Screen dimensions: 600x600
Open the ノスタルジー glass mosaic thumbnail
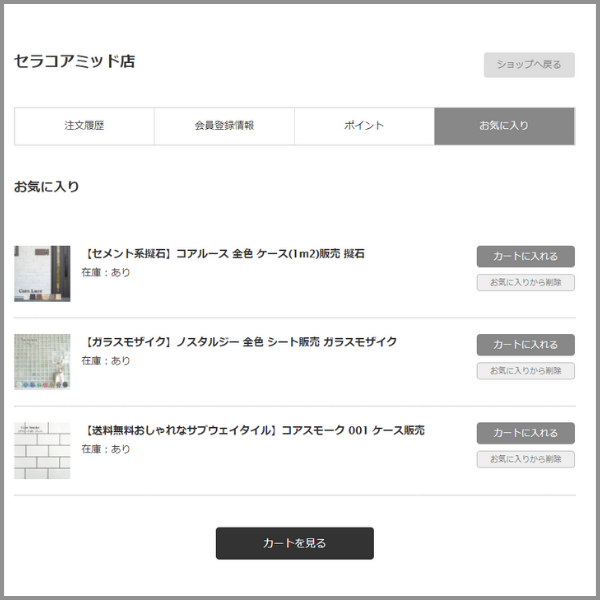click(42, 361)
